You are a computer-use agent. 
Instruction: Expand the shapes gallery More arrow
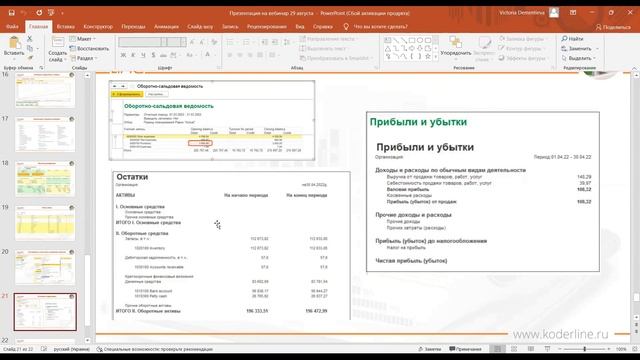(x=436, y=57)
